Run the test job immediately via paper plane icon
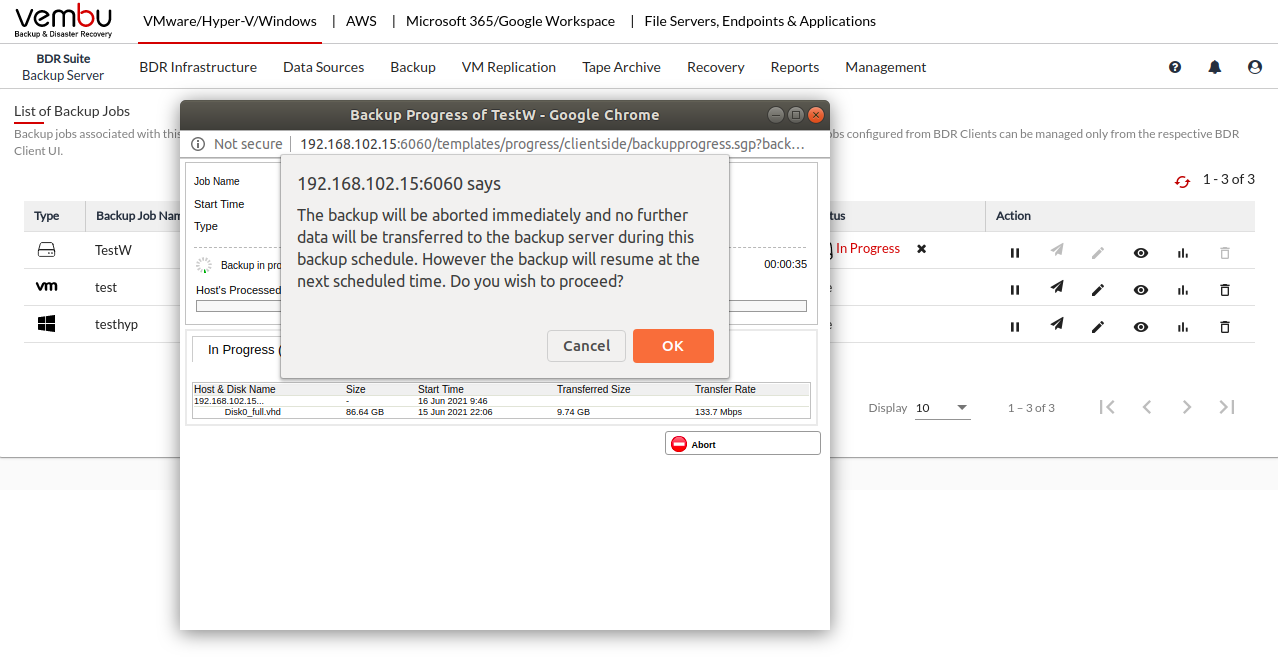Viewport: 1278px width, 668px height. point(1056,289)
